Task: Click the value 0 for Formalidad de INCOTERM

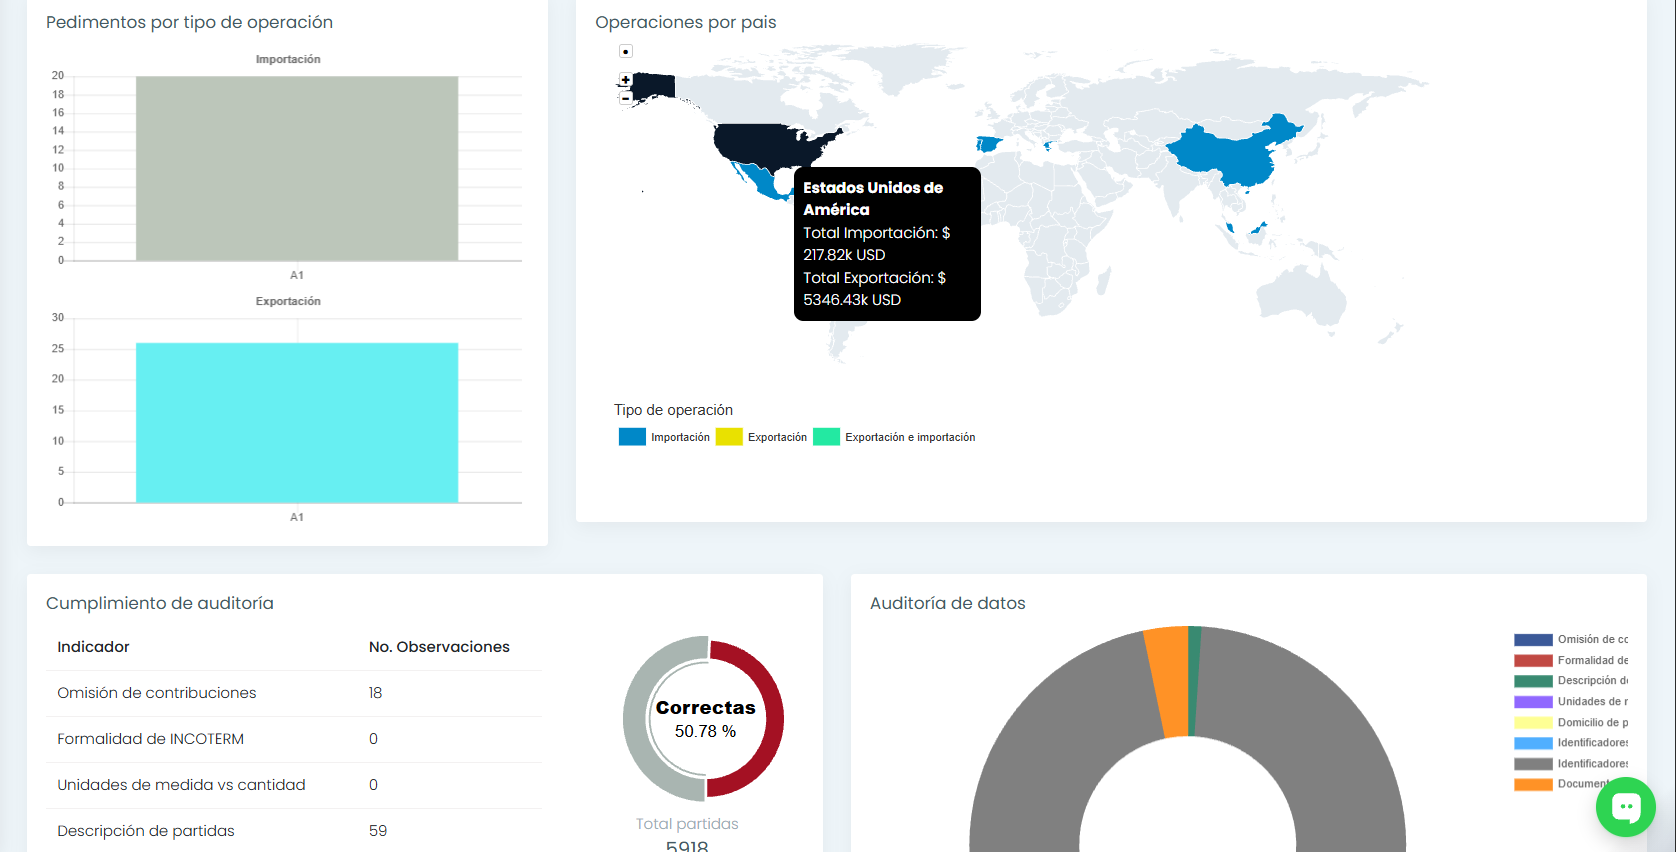Action: pos(373,739)
